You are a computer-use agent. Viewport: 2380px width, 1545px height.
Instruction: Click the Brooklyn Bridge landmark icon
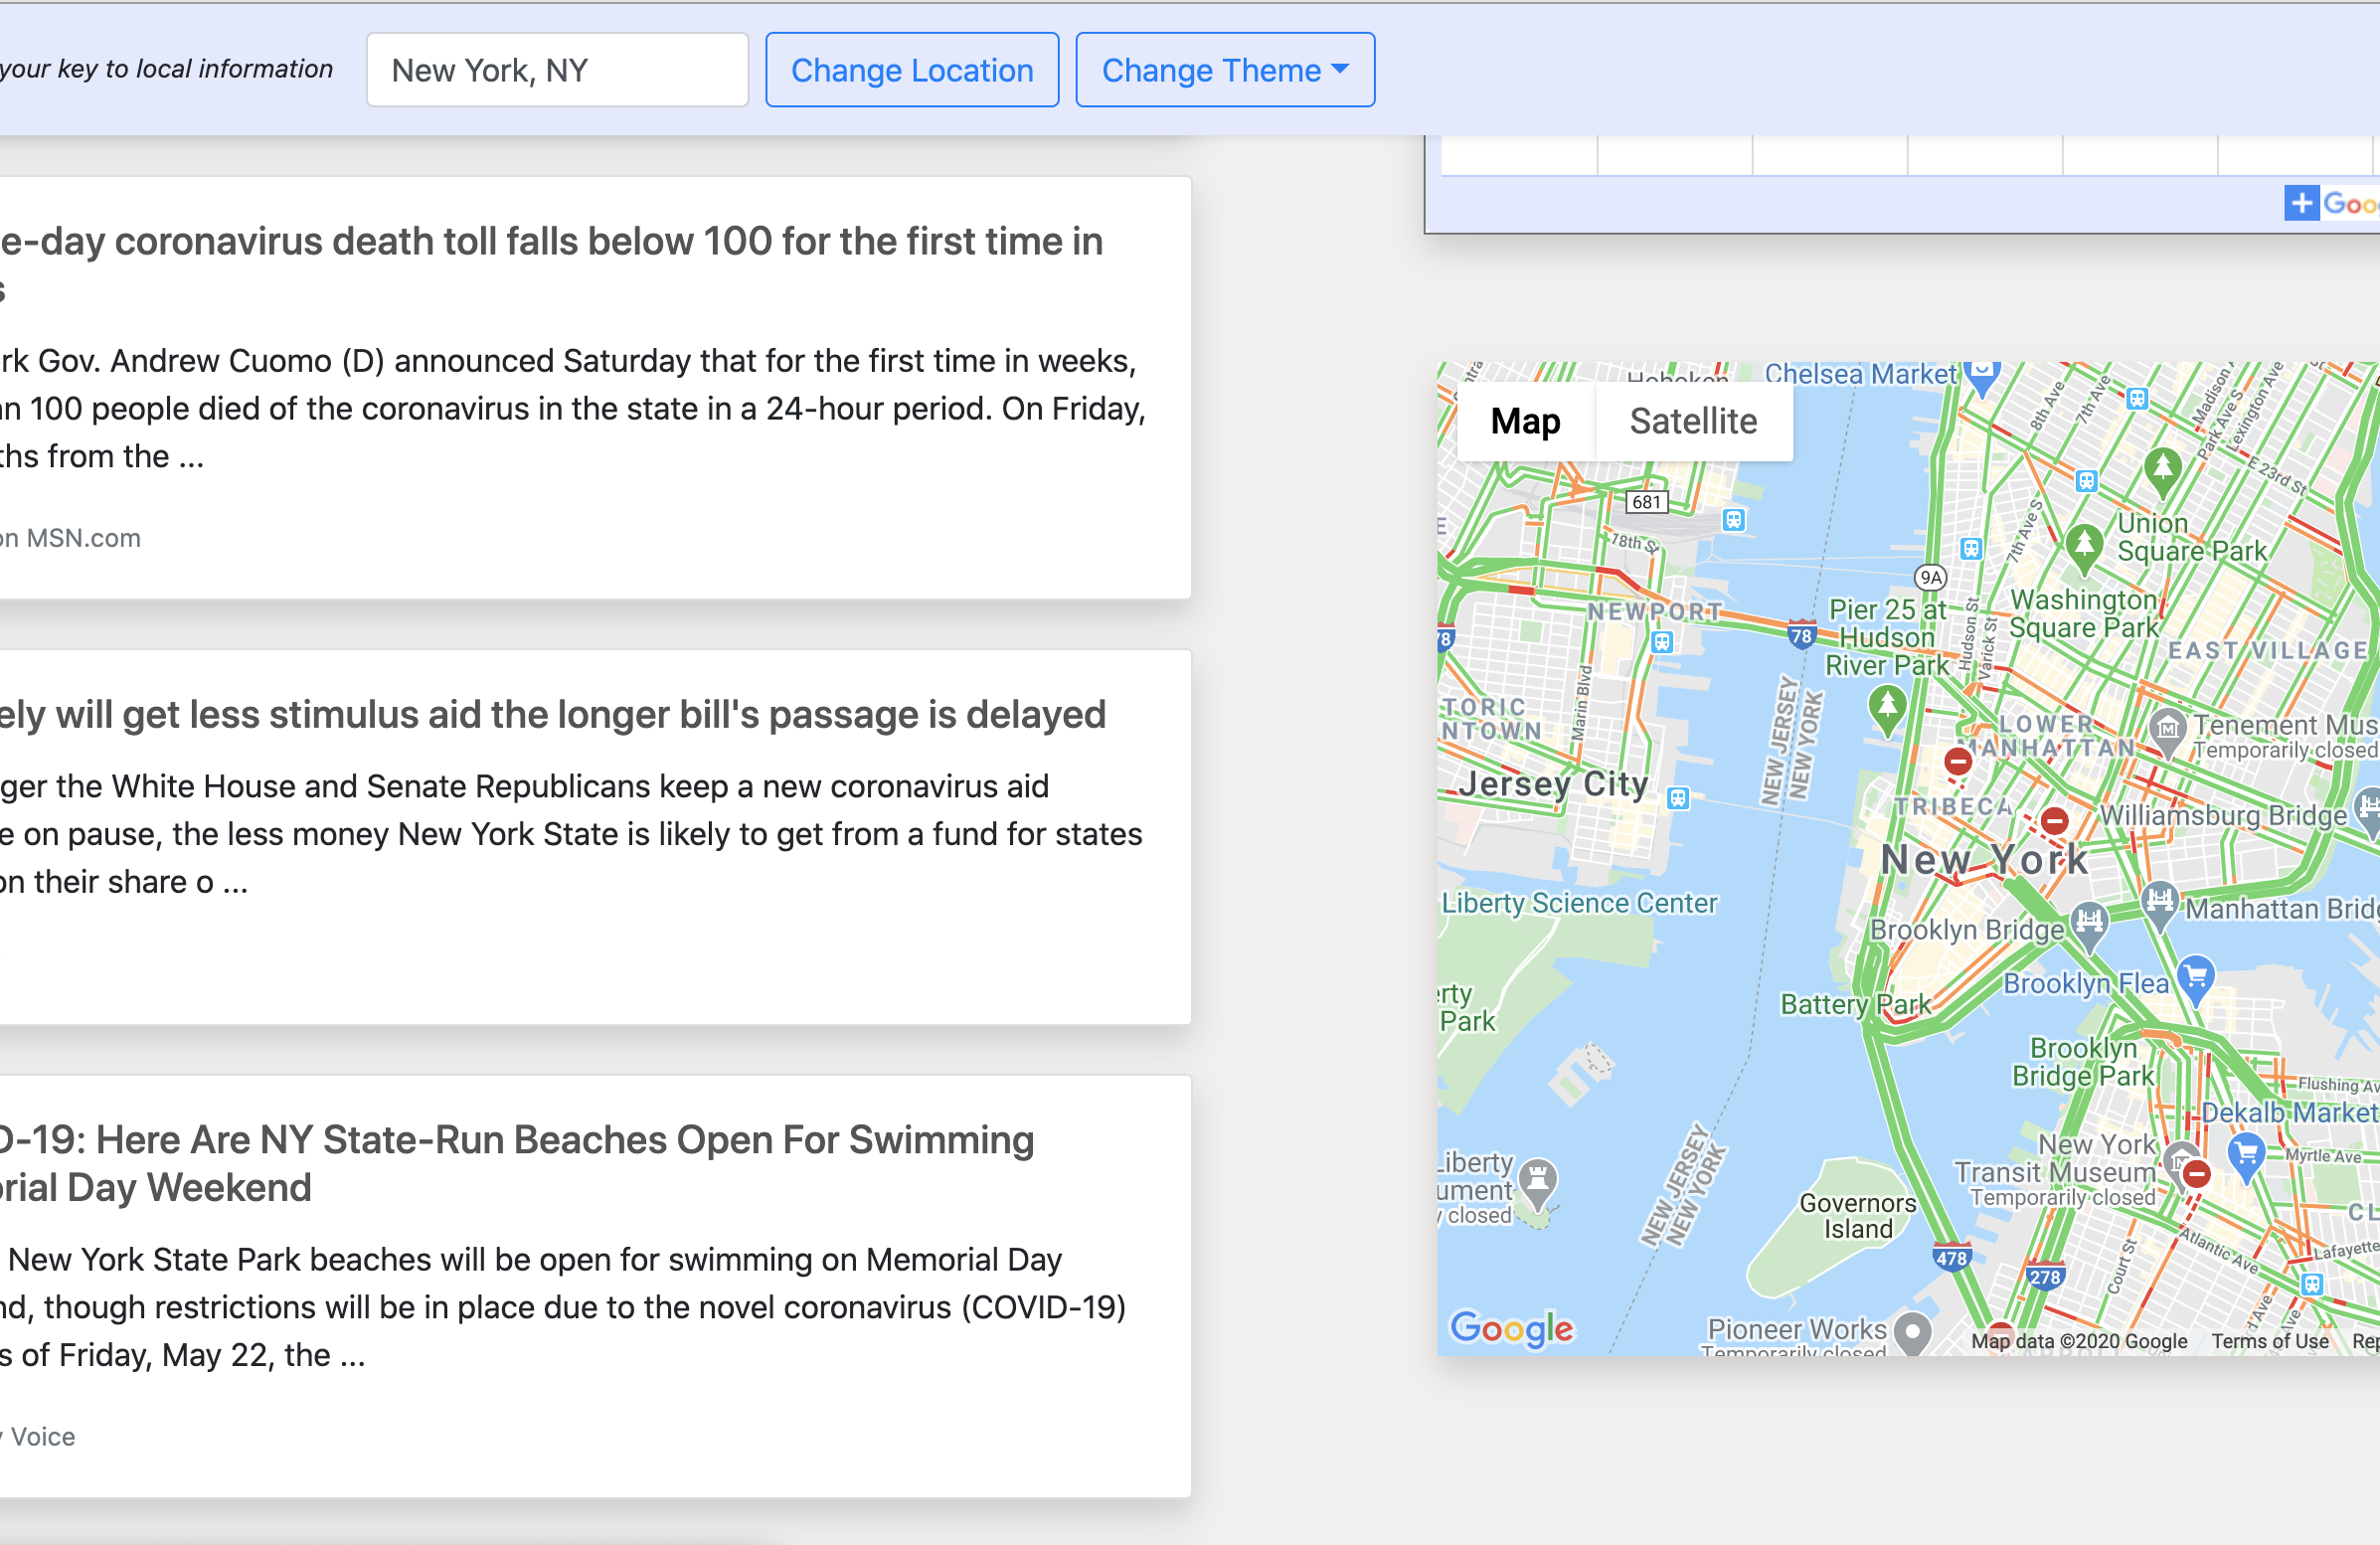pos(2090,920)
